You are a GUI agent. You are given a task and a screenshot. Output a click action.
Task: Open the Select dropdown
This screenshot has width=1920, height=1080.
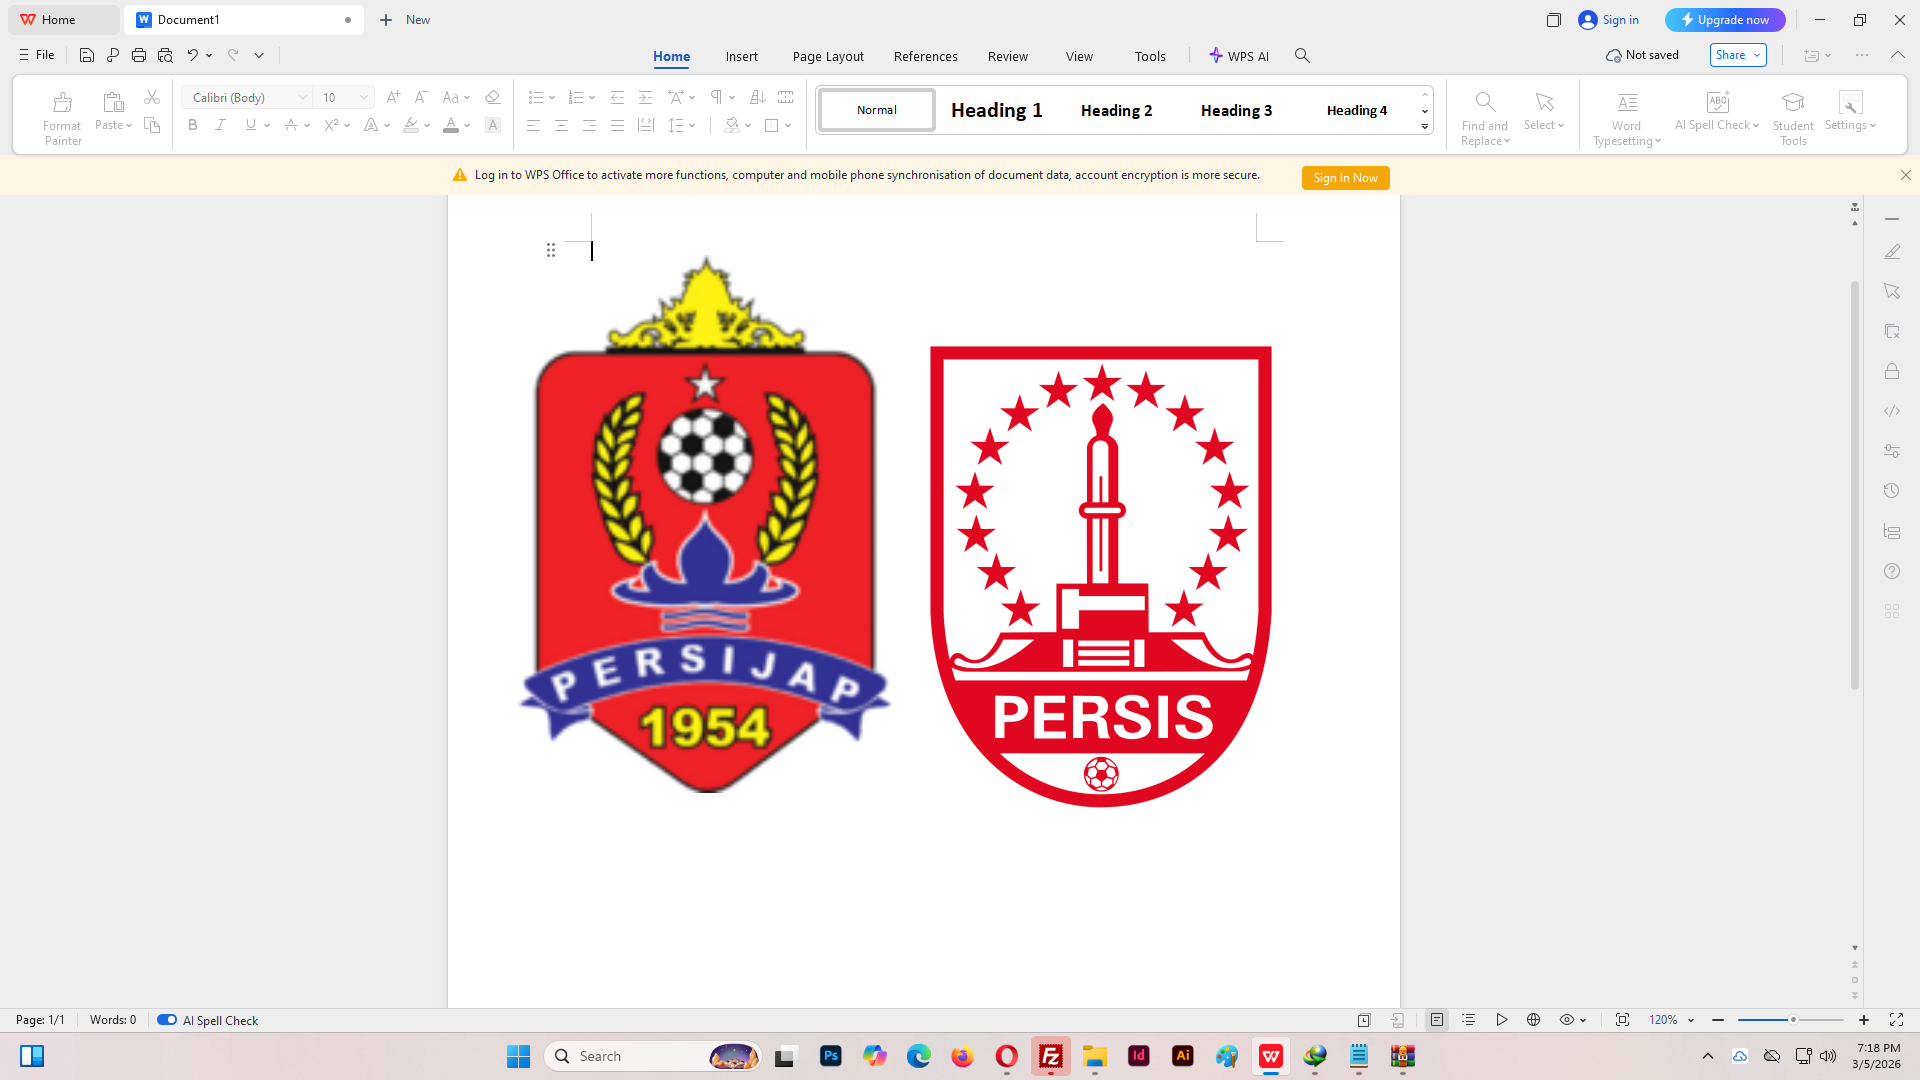pyautogui.click(x=1544, y=113)
